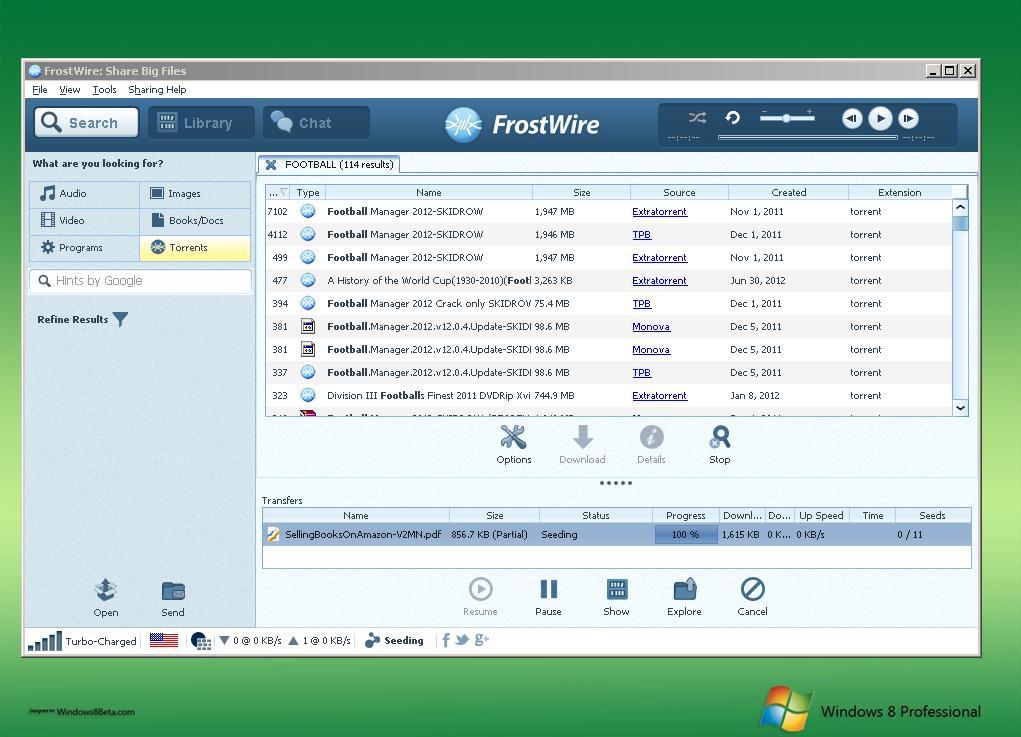Sort results by the Source column

[x=679, y=193]
